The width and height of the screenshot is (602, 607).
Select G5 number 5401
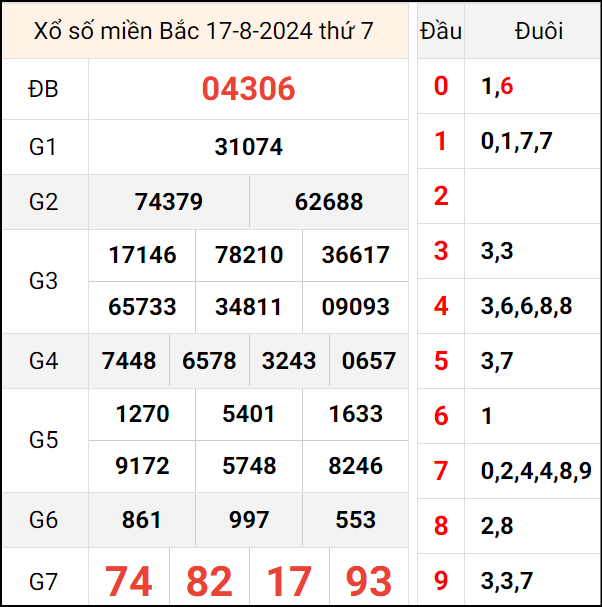click(248, 414)
